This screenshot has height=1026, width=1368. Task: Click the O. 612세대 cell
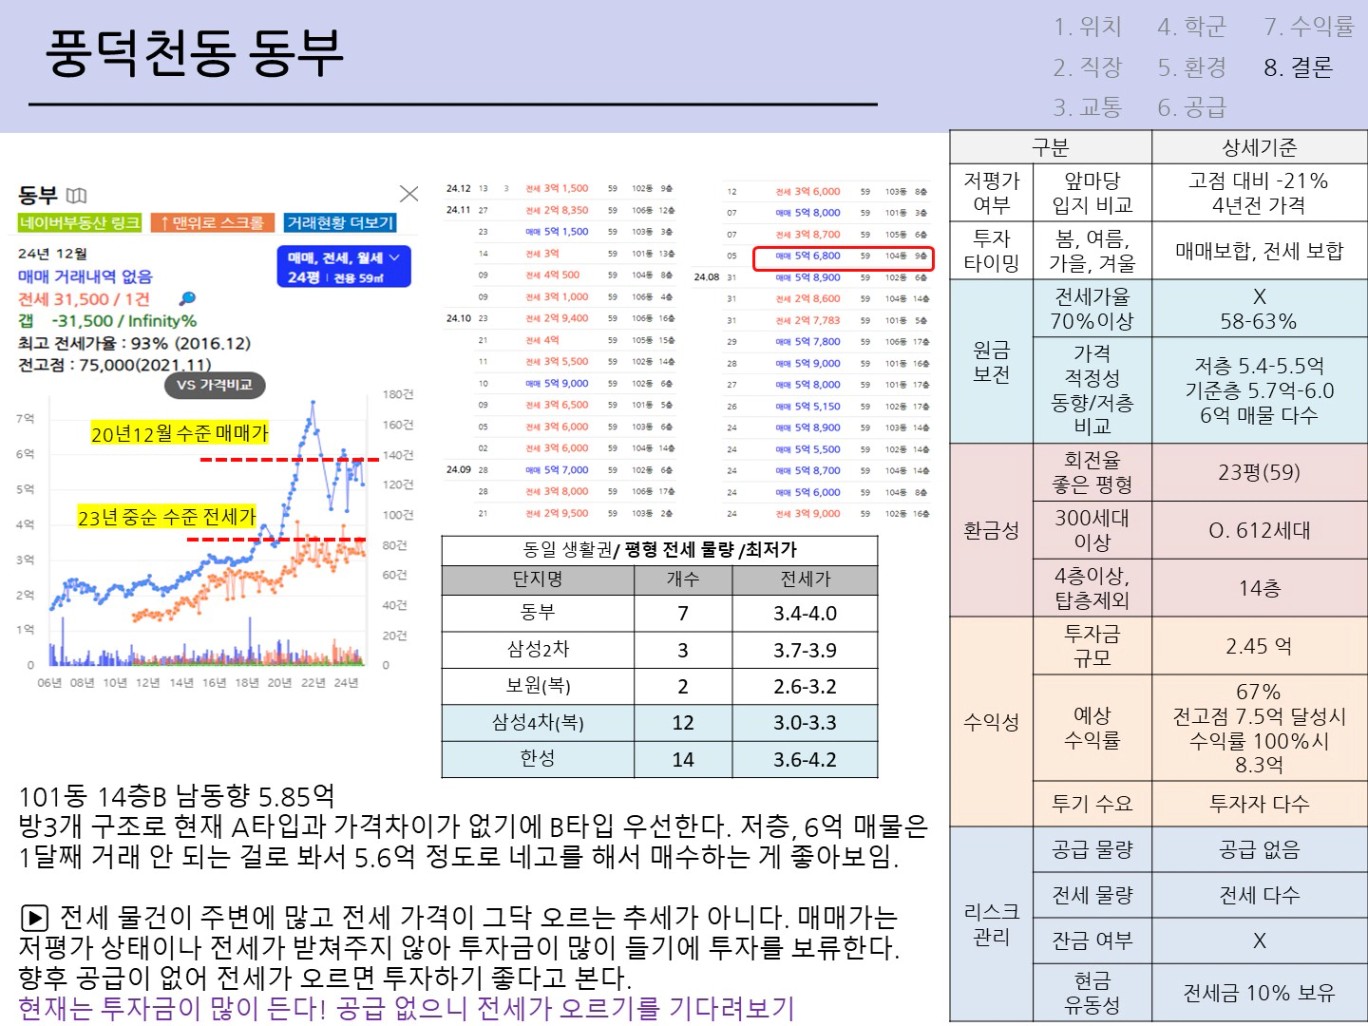[x=1259, y=530]
